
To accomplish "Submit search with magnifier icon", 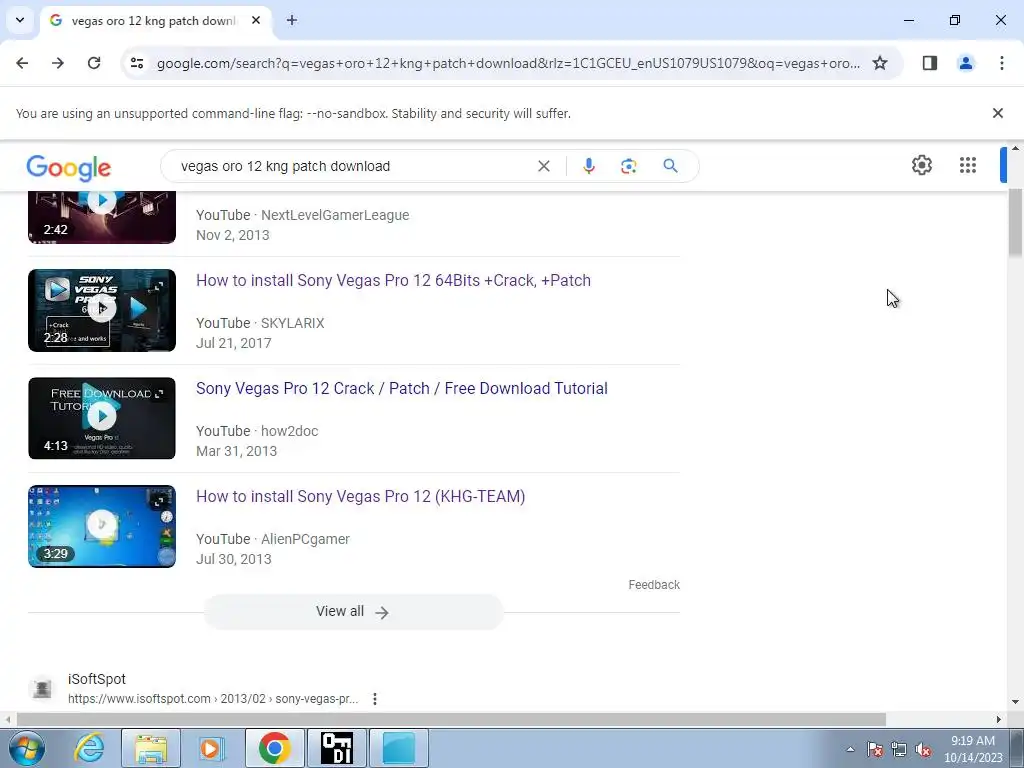I will point(670,166).
